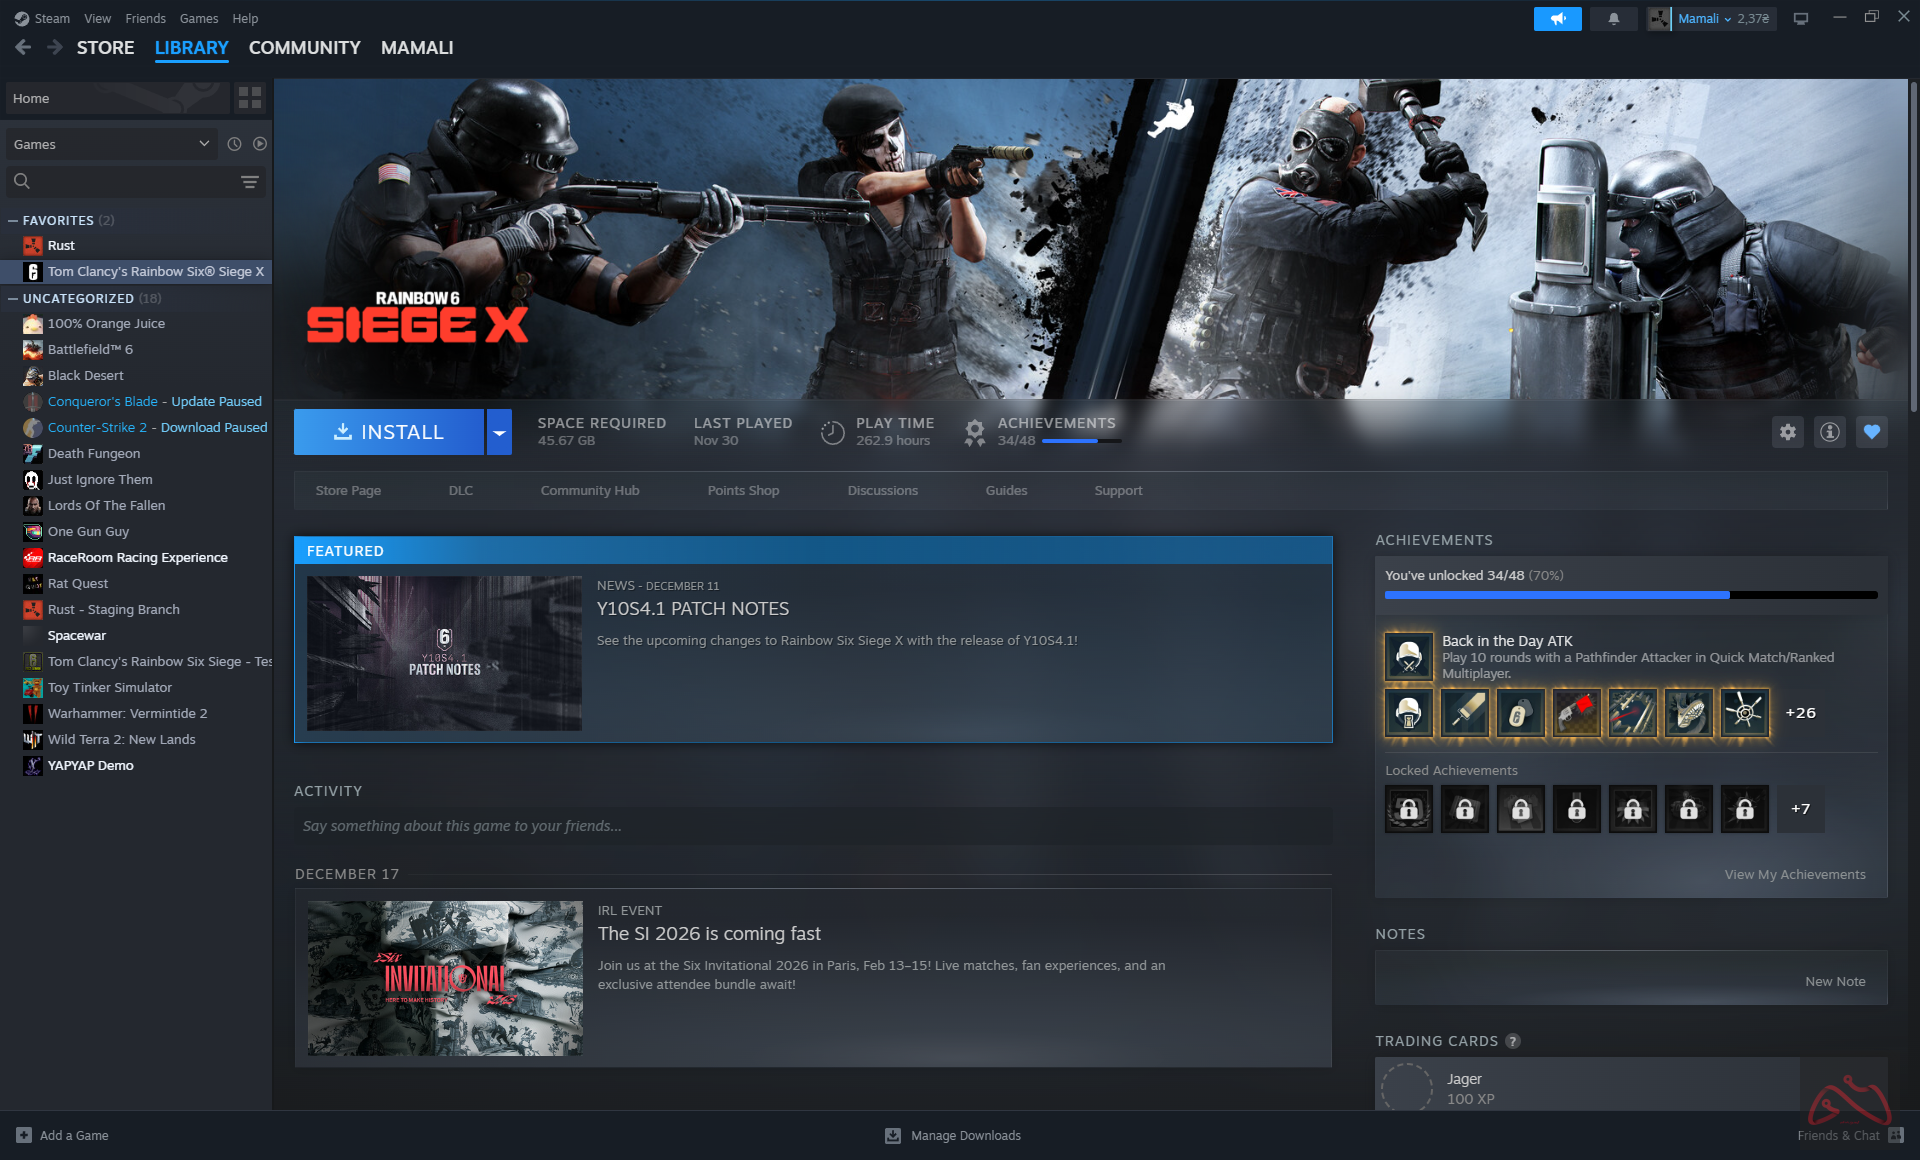
Task: Open game settings gear icon
Action: coord(1788,432)
